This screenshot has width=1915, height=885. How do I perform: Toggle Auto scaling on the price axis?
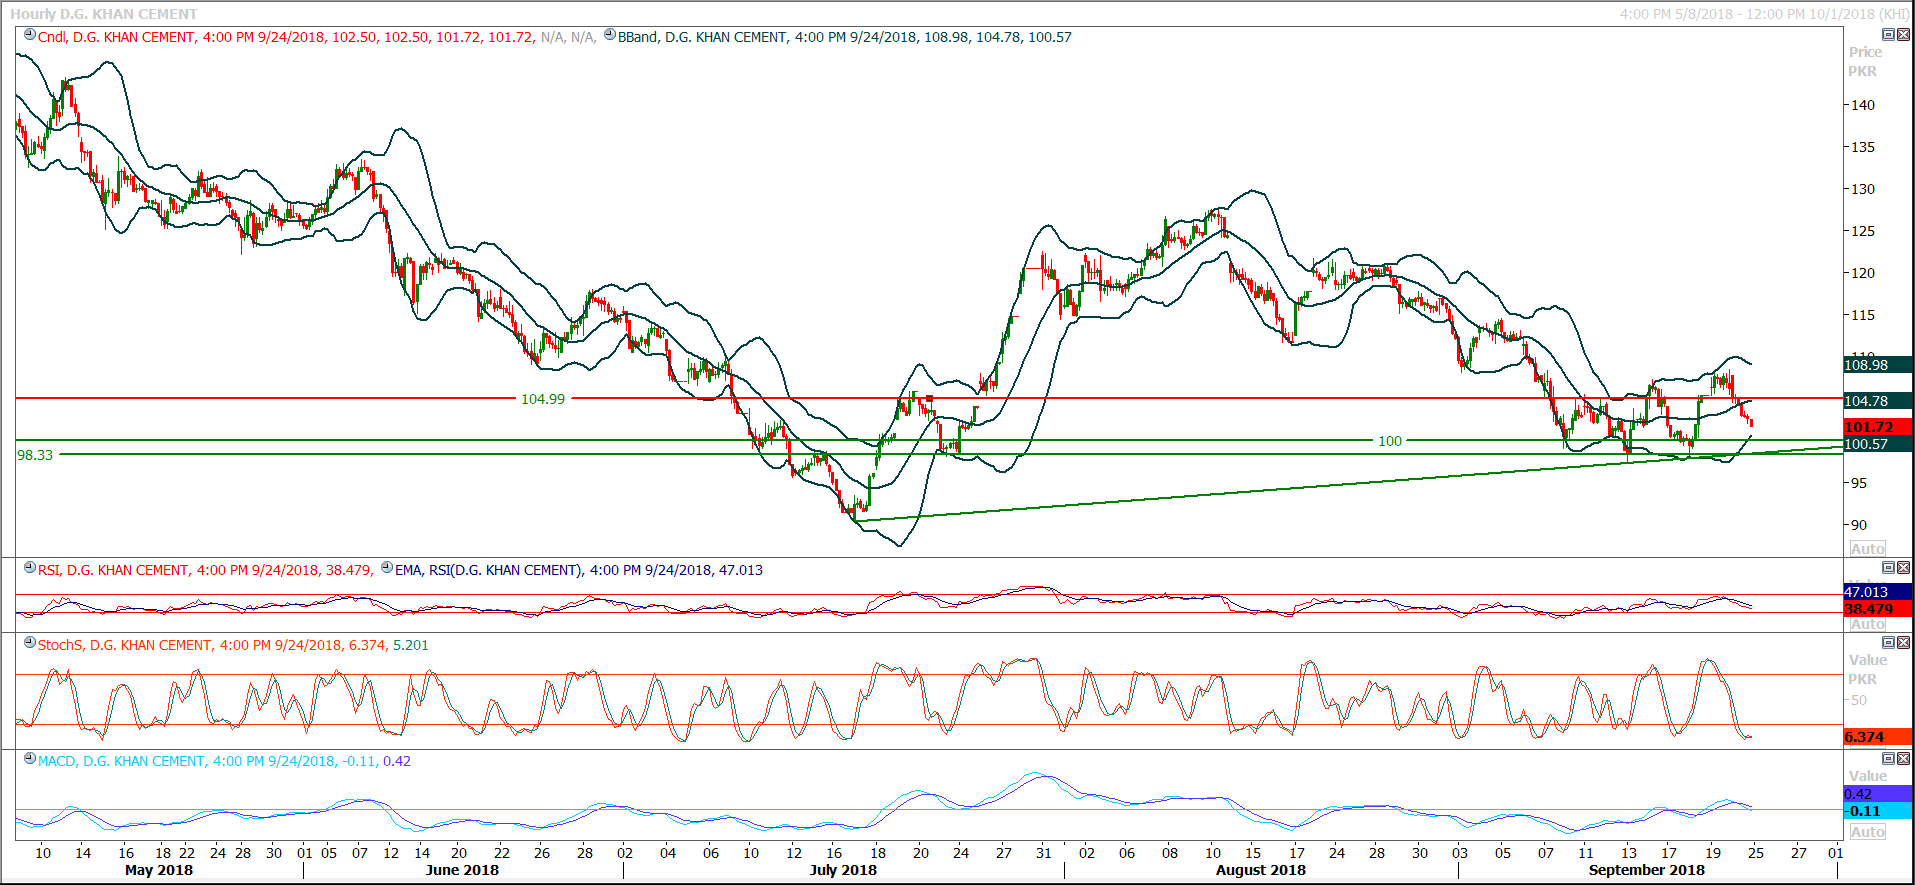1867,548
